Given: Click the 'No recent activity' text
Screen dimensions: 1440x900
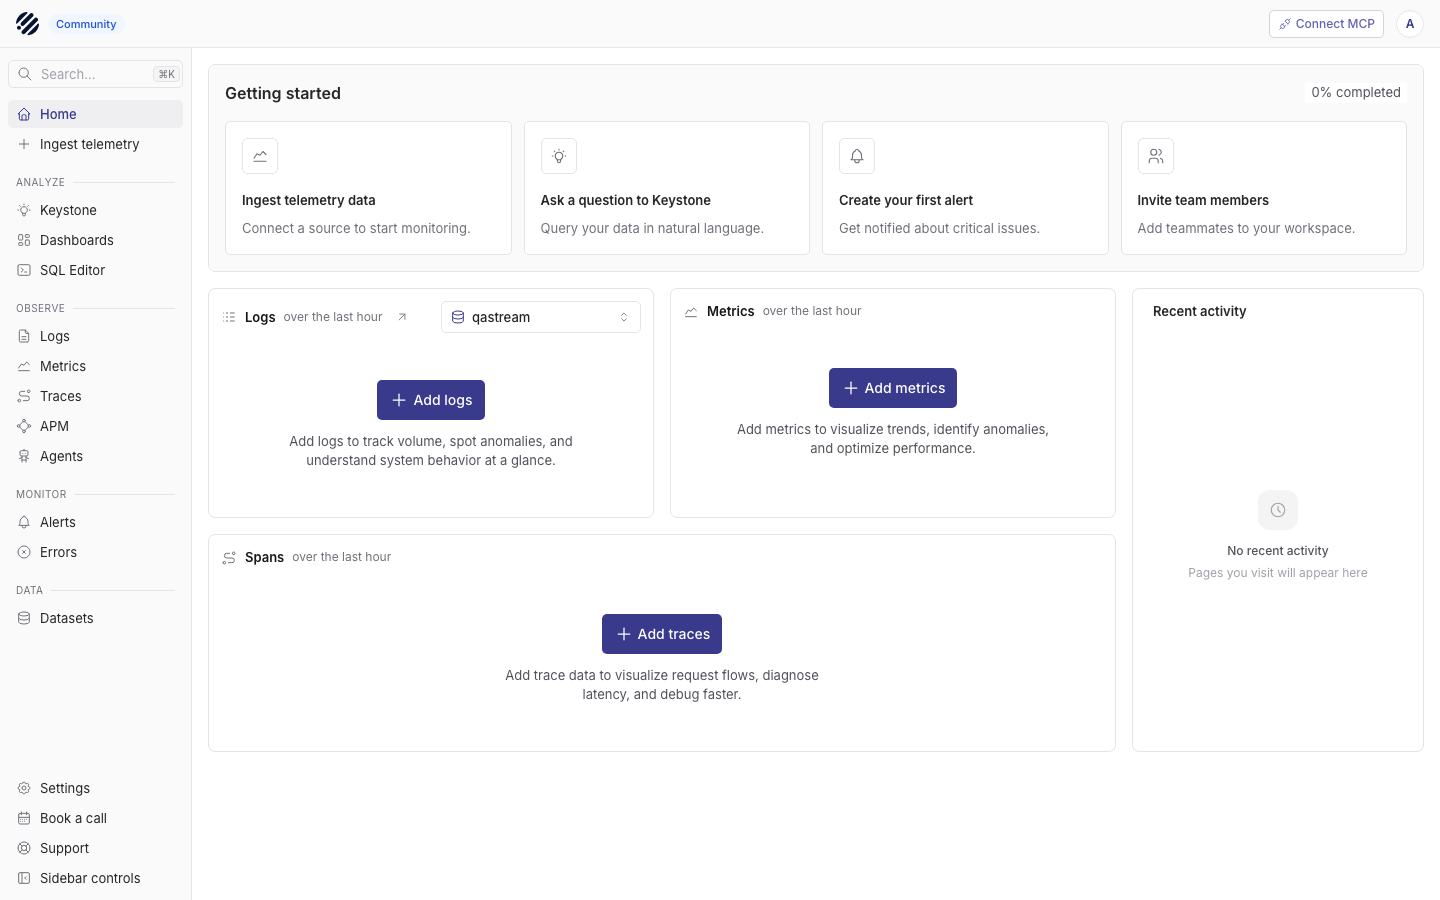Looking at the screenshot, I should (x=1278, y=551).
